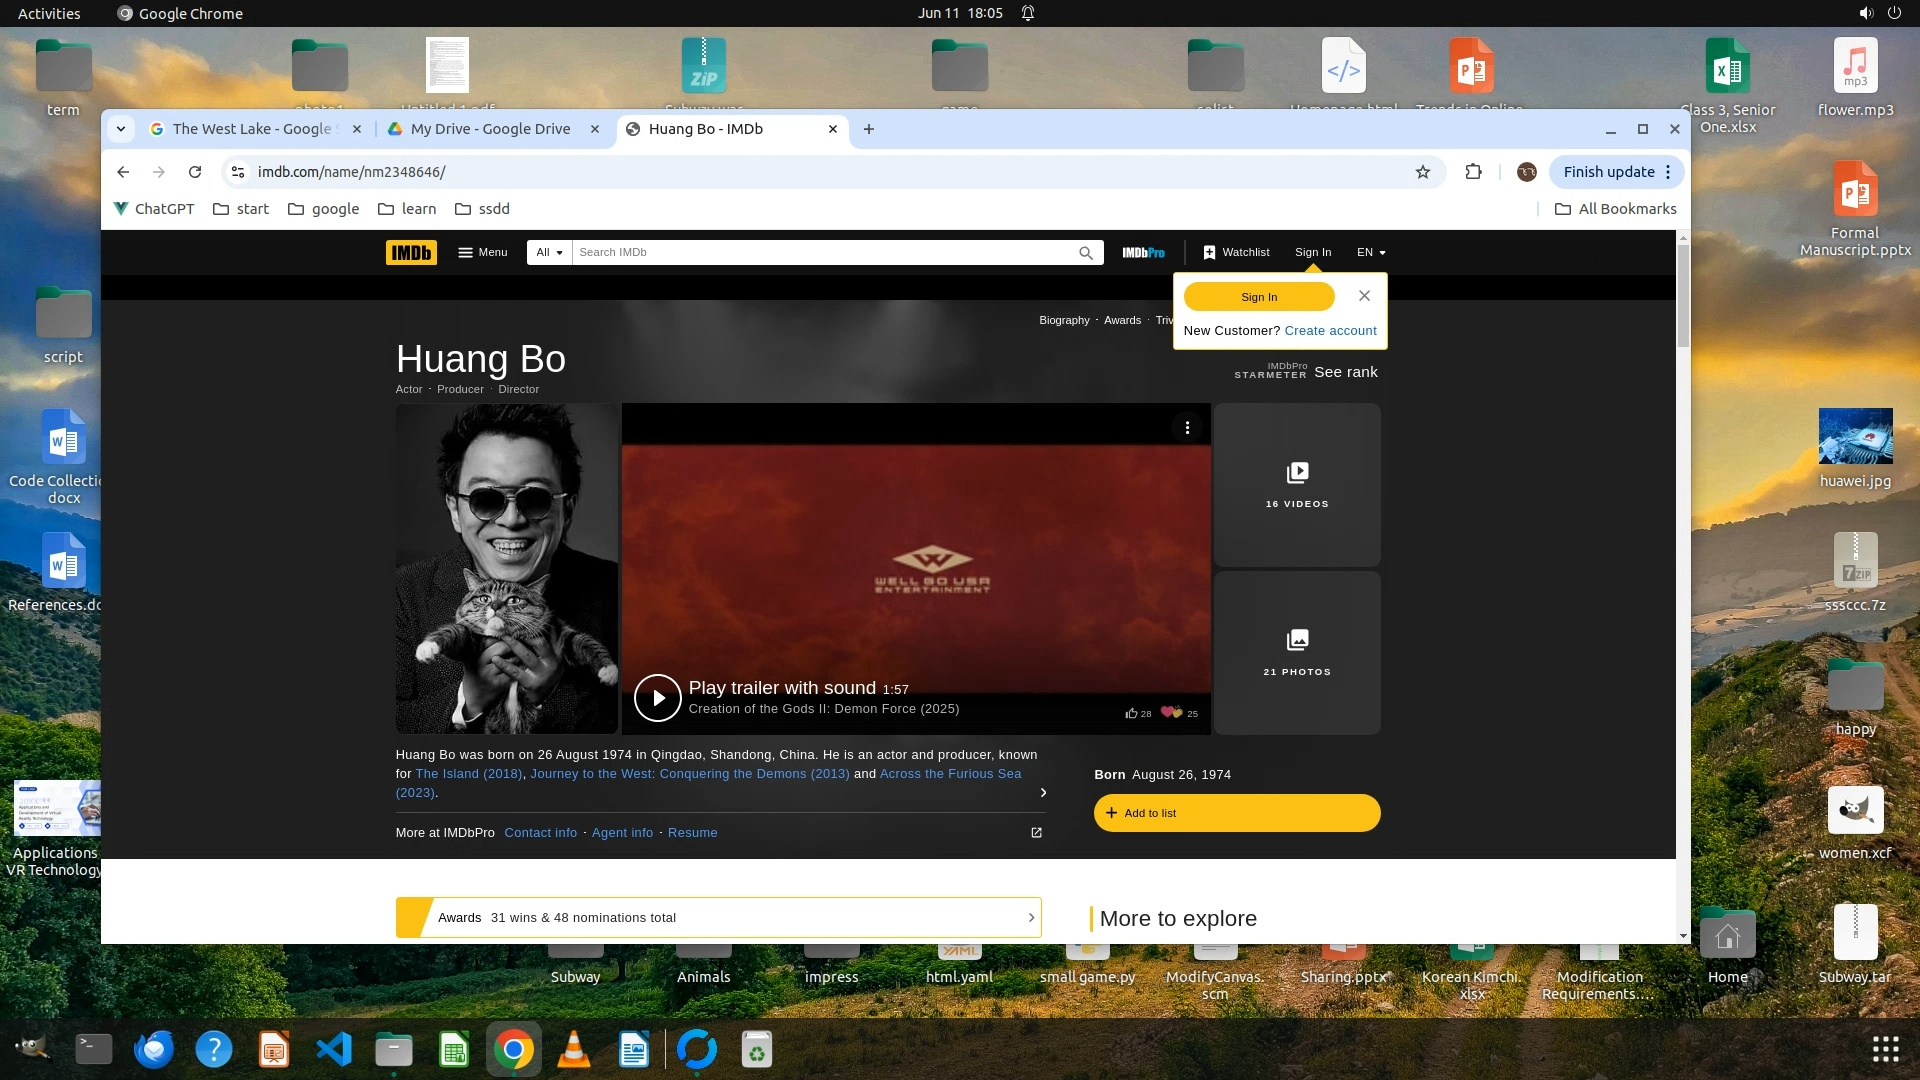The image size is (1920, 1080).
Task: Open Chrome extensions puzzle icon
Action: [x=1473, y=172]
